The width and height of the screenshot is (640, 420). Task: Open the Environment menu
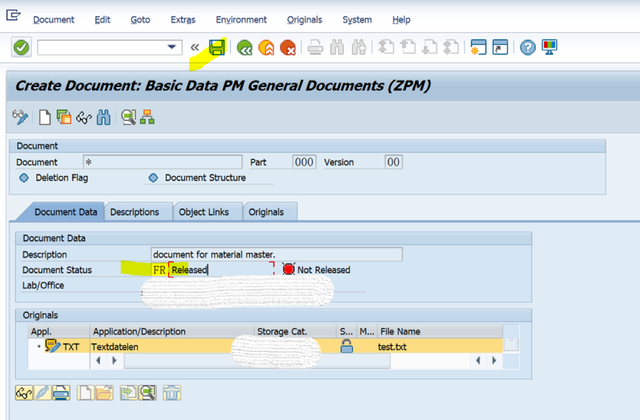pyautogui.click(x=241, y=20)
